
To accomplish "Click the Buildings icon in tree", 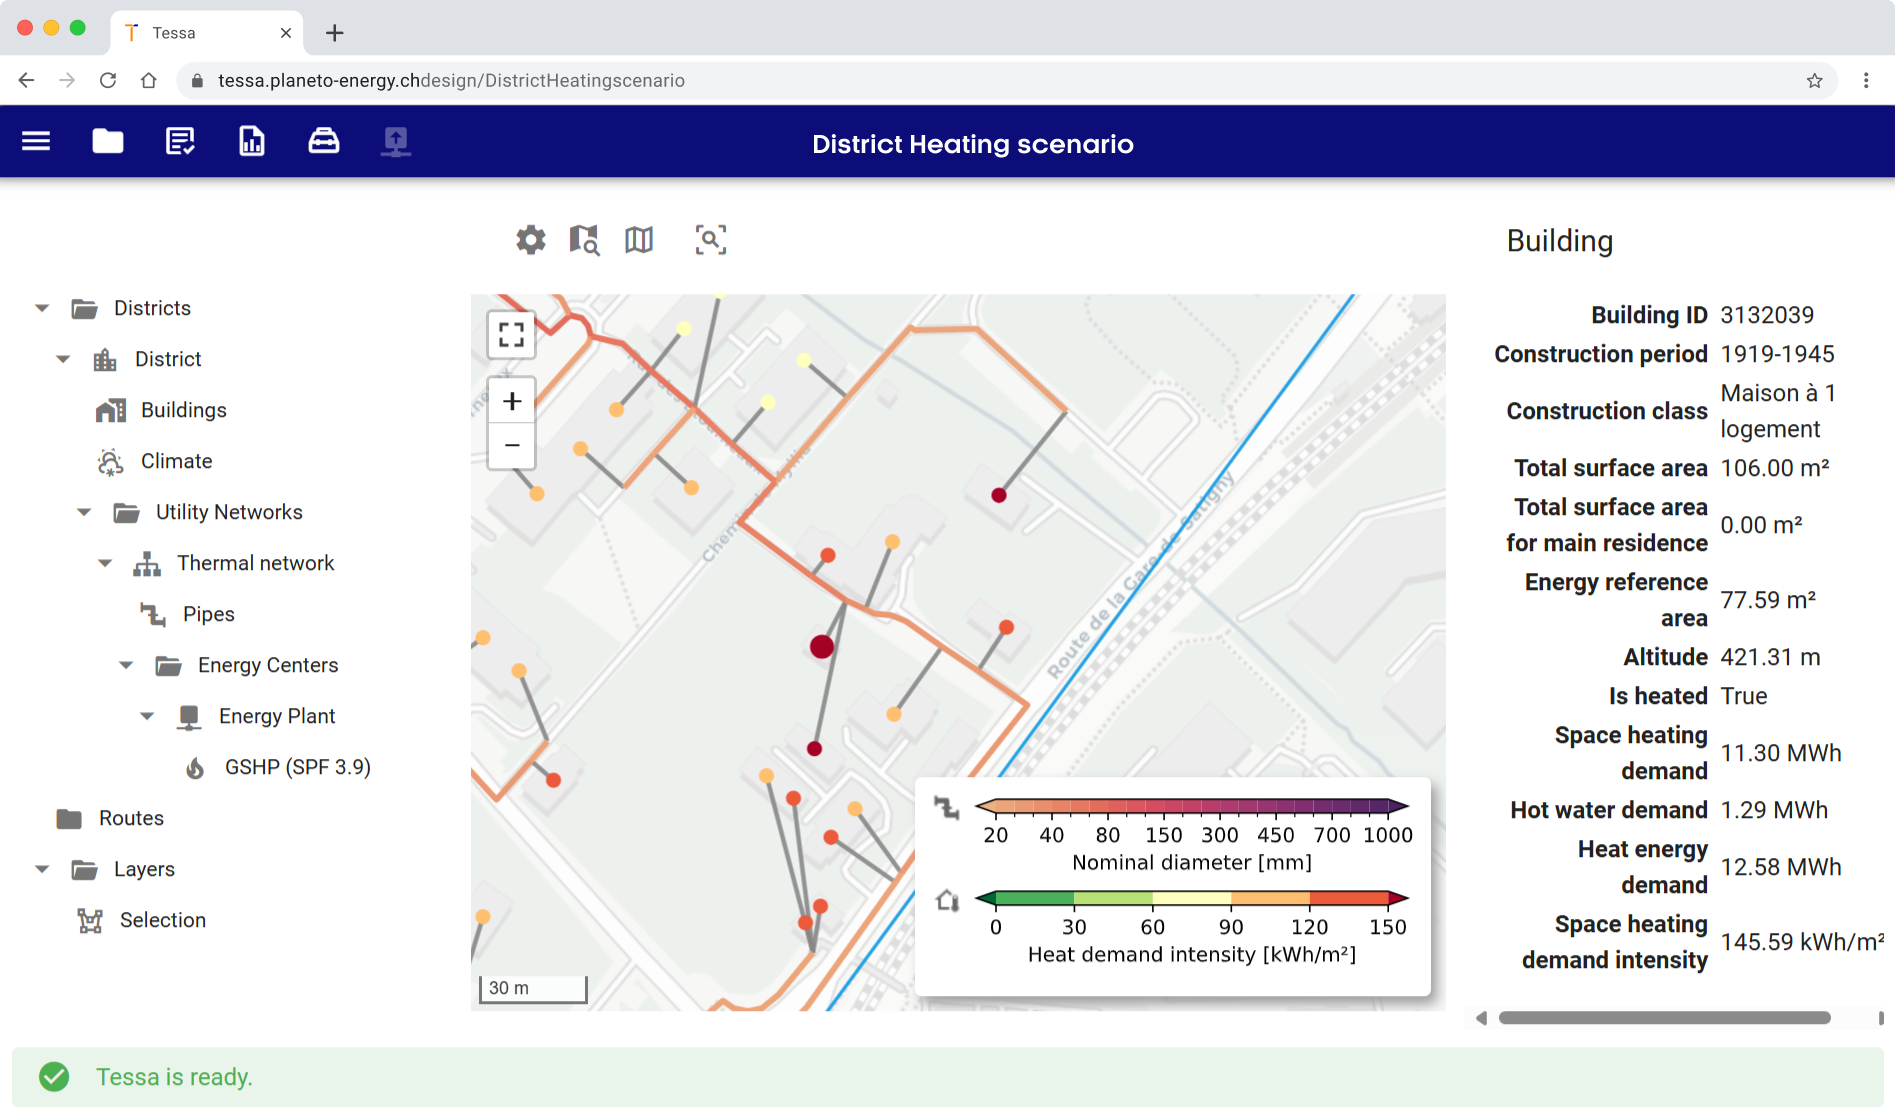I will (x=111, y=410).
